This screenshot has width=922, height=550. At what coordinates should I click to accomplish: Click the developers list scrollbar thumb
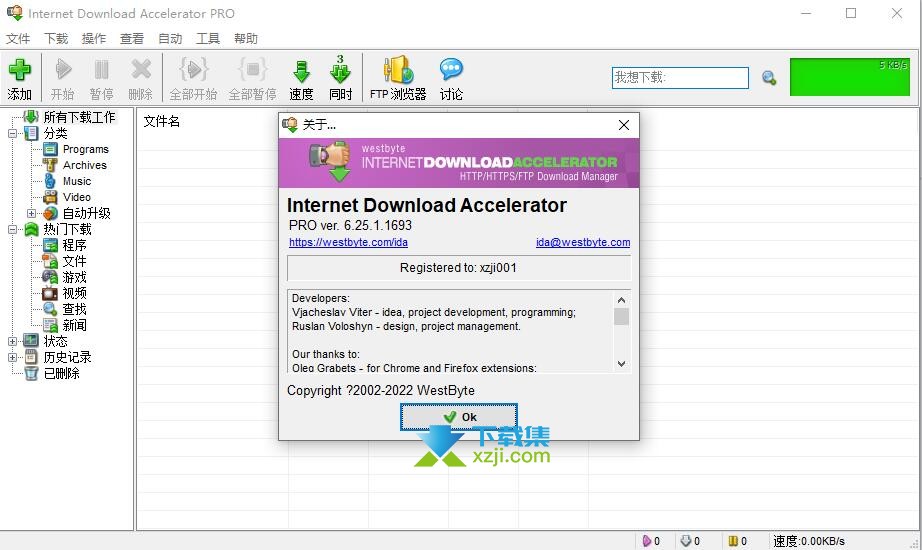click(622, 316)
